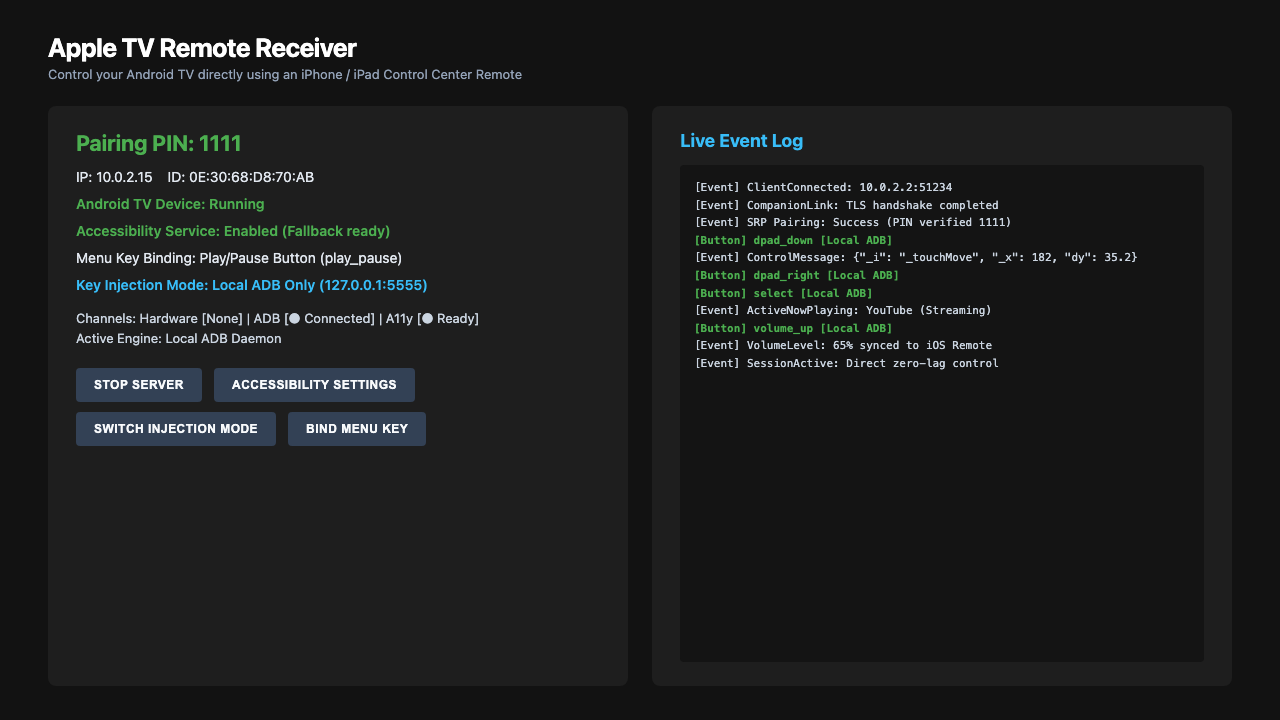
Task: Click the SRP Pairing: Success log entry
Action: [853, 222]
